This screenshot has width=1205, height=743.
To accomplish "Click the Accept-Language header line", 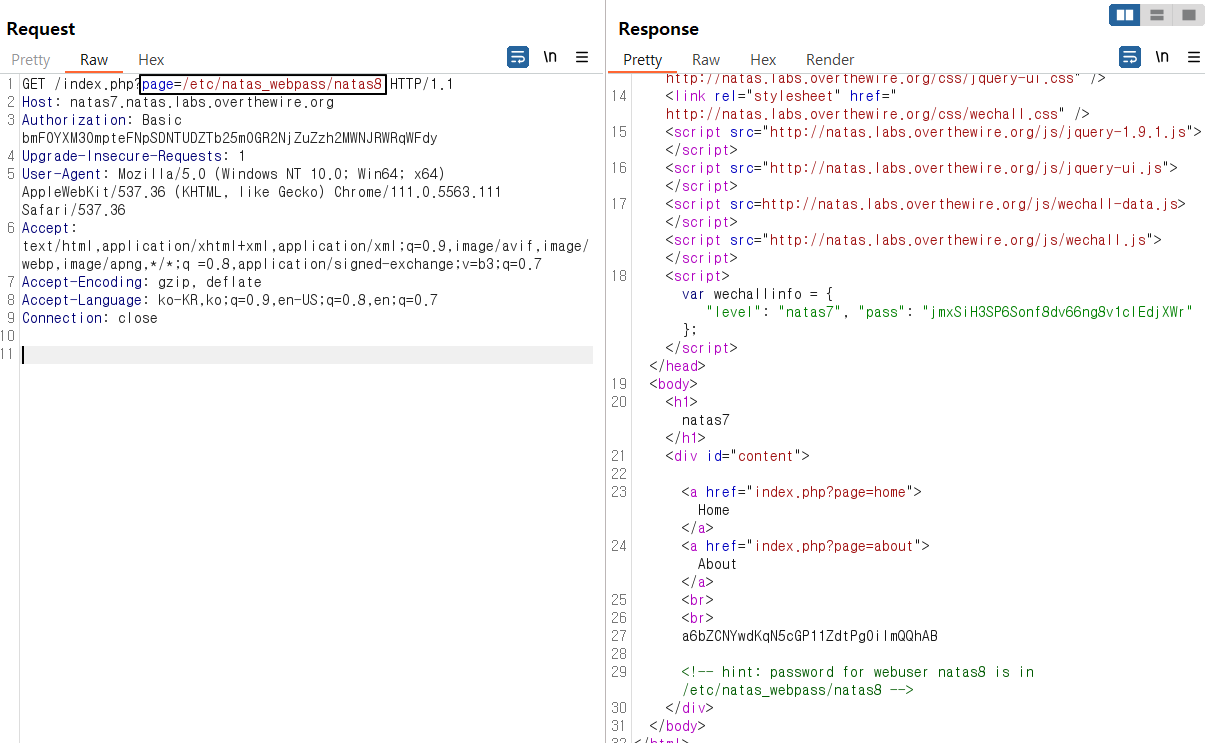I will 229,300.
